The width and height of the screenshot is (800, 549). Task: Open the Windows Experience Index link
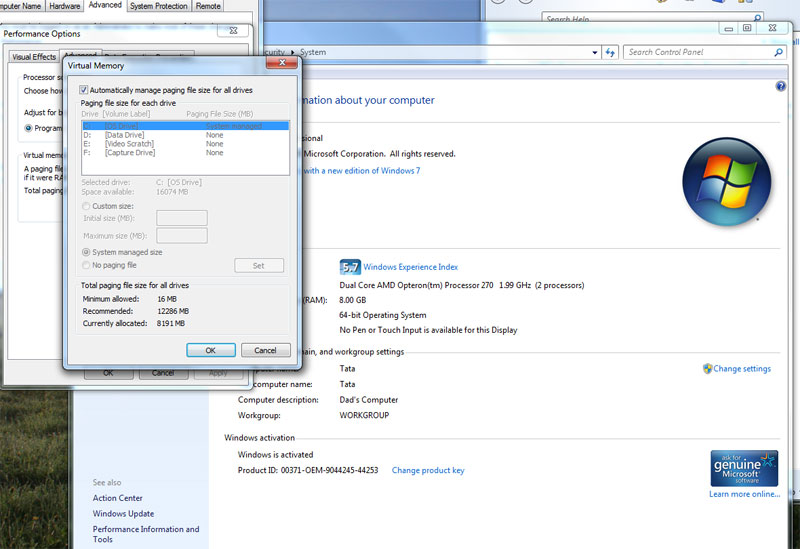pyautogui.click(x=410, y=267)
